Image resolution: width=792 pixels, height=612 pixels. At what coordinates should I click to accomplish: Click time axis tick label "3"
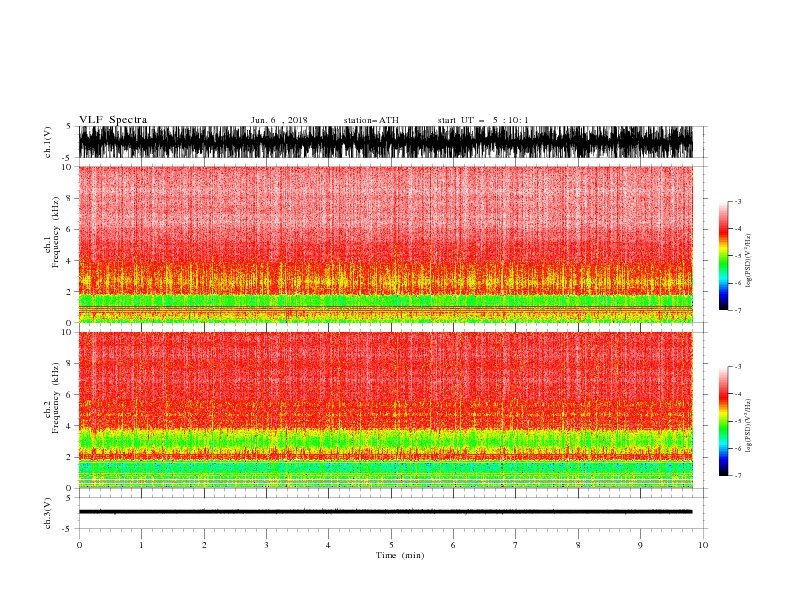(x=266, y=545)
